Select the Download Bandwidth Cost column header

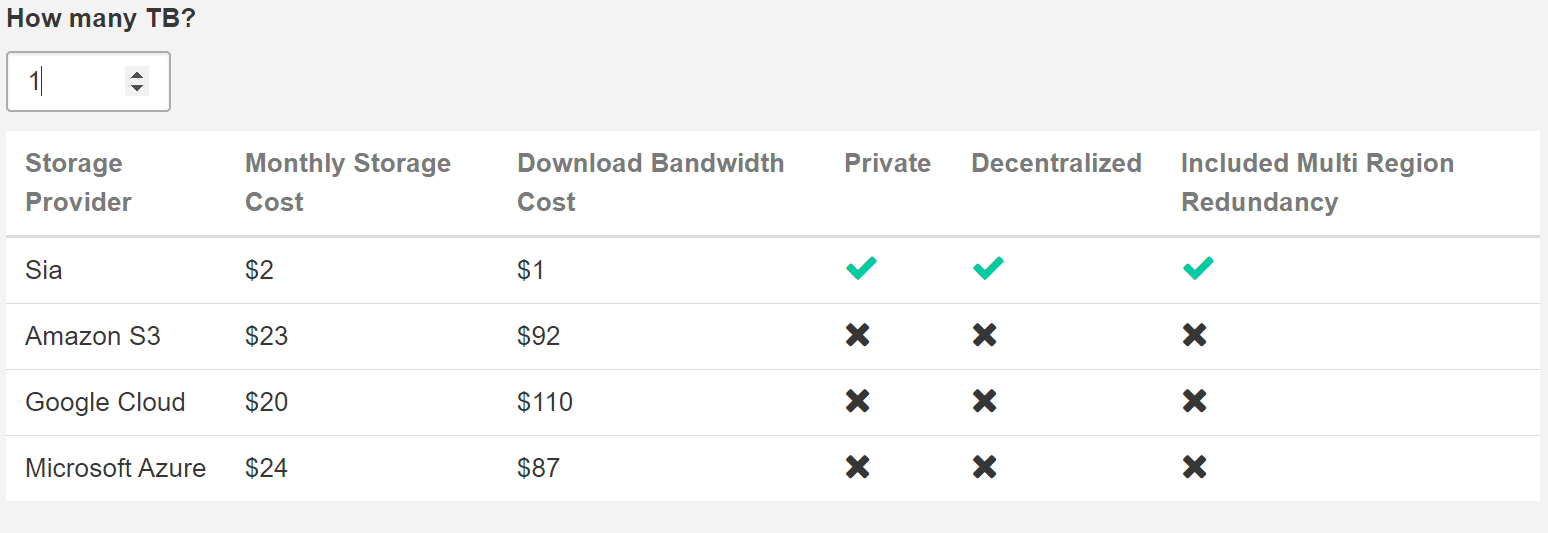pyautogui.click(x=650, y=182)
